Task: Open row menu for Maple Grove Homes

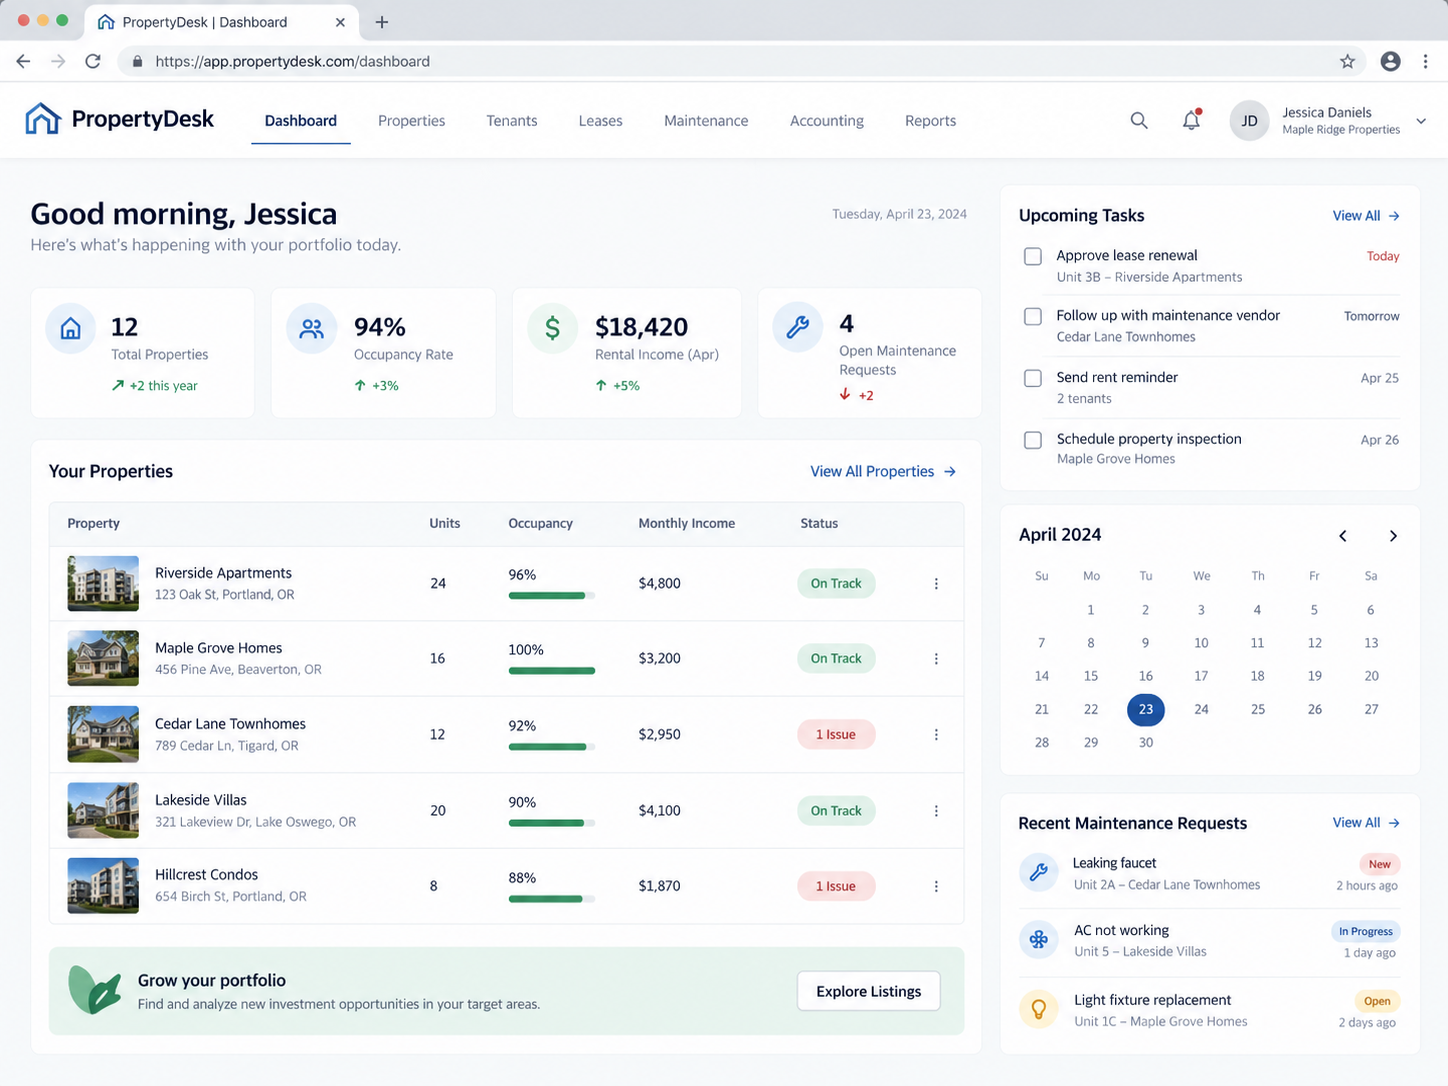Action: pos(936,659)
